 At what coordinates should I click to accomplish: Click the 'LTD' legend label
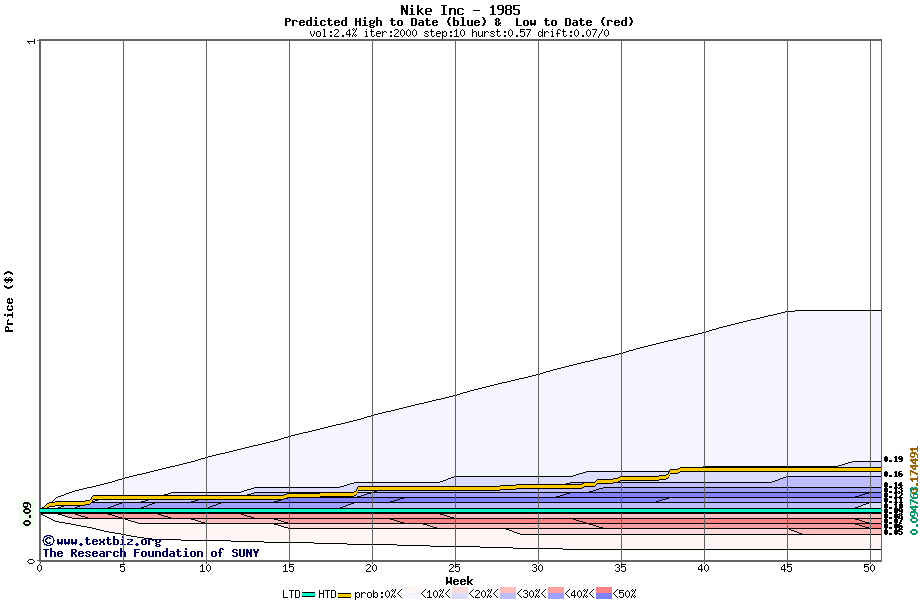[292, 594]
